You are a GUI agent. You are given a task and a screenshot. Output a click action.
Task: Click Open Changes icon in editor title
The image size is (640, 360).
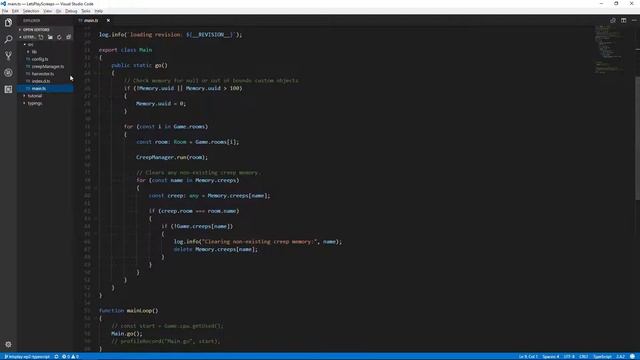point(613,20)
